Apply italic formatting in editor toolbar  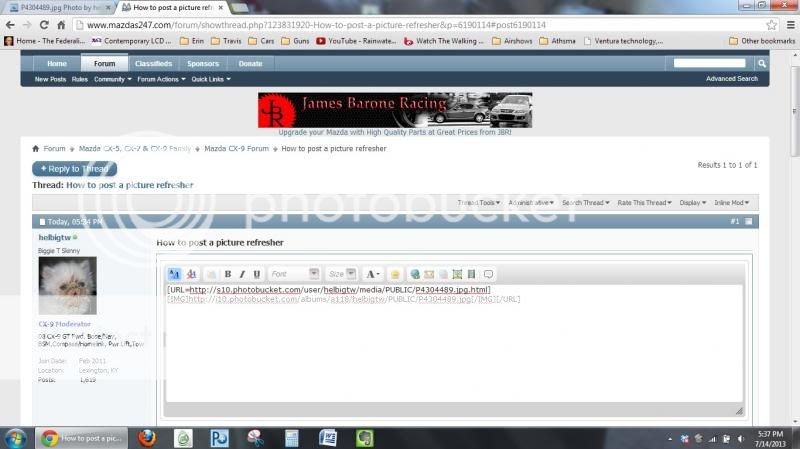pos(242,274)
